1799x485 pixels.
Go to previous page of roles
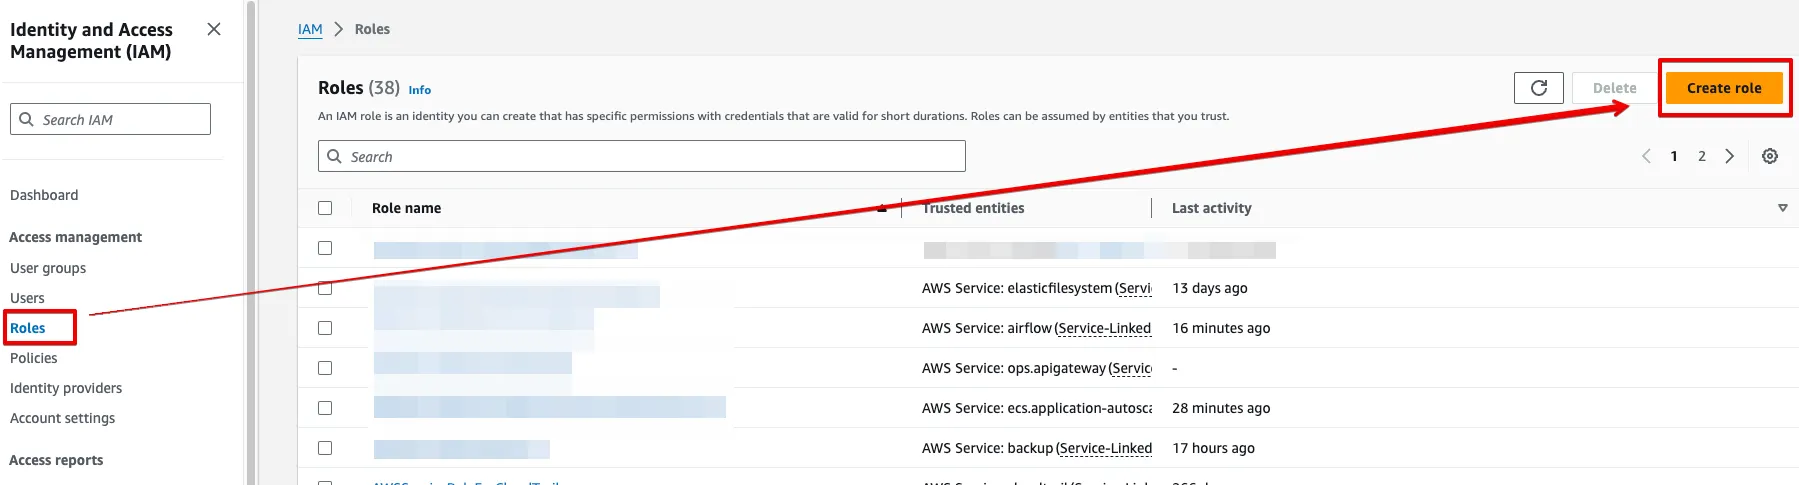pyautogui.click(x=1646, y=156)
